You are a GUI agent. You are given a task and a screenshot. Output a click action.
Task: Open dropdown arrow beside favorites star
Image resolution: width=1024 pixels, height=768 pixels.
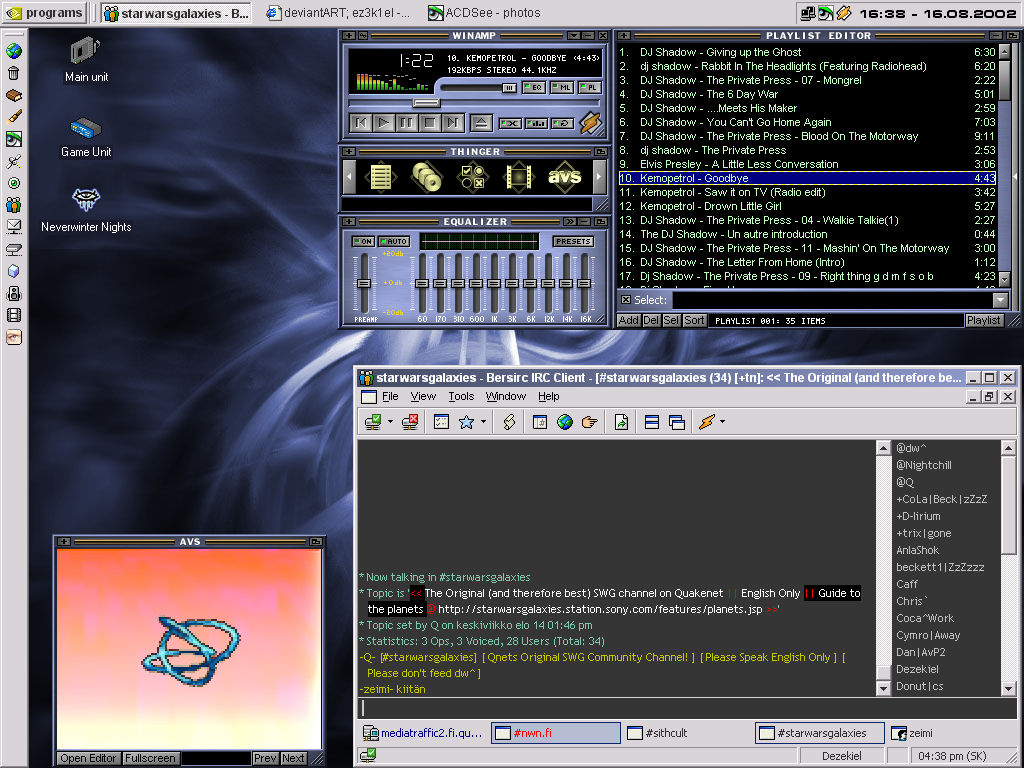(x=483, y=422)
